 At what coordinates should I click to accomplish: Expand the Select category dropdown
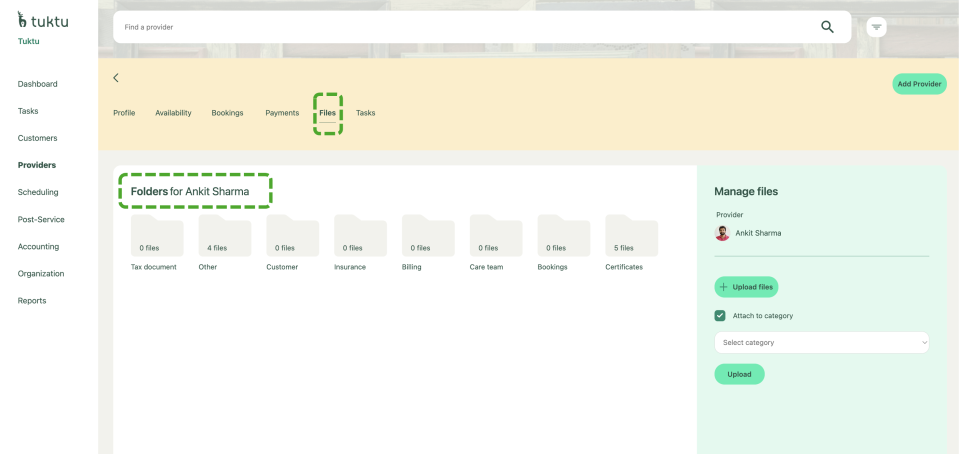click(821, 343)
